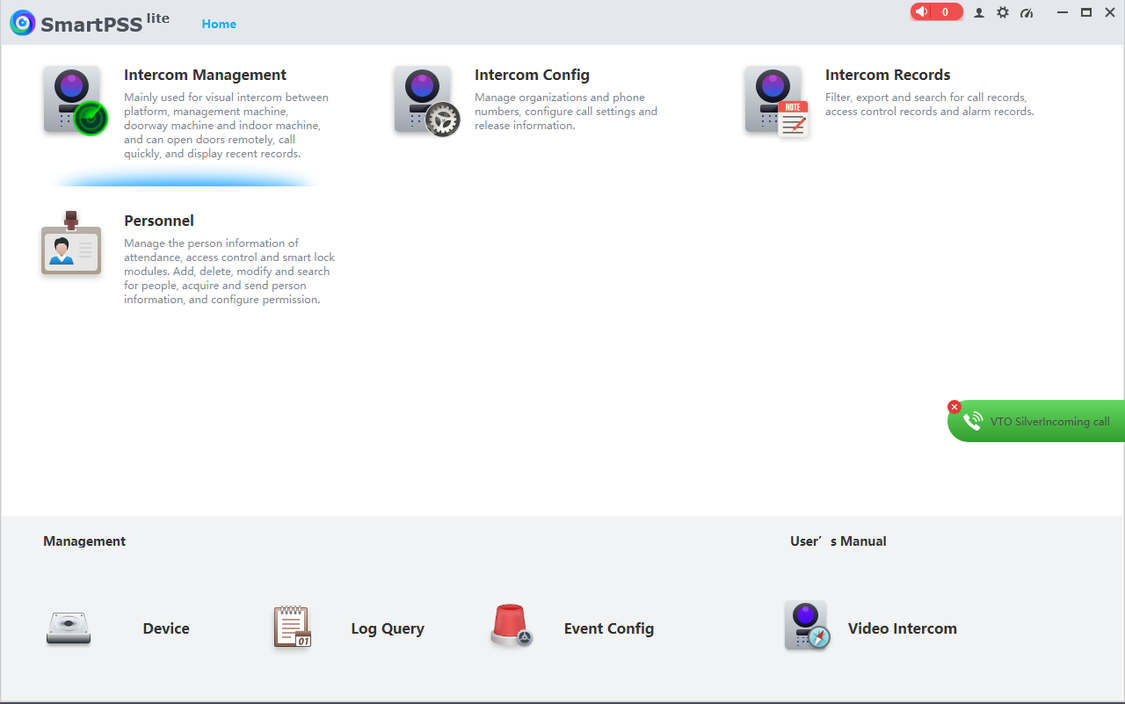
Task: Click the Personnel description text
Action: pyautogui.click(x=229, y=271)
